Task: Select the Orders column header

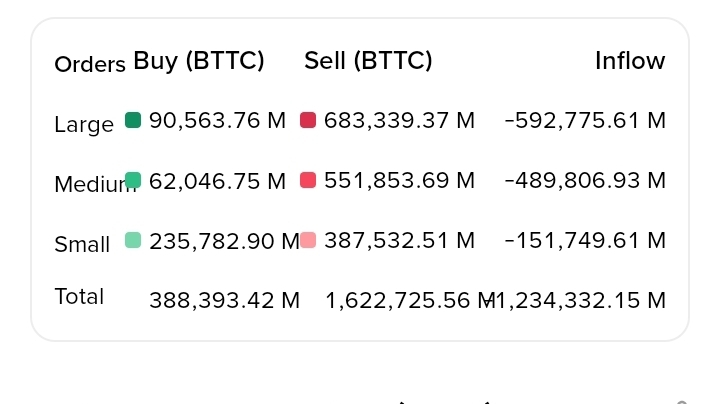Action: click(90, 65)
